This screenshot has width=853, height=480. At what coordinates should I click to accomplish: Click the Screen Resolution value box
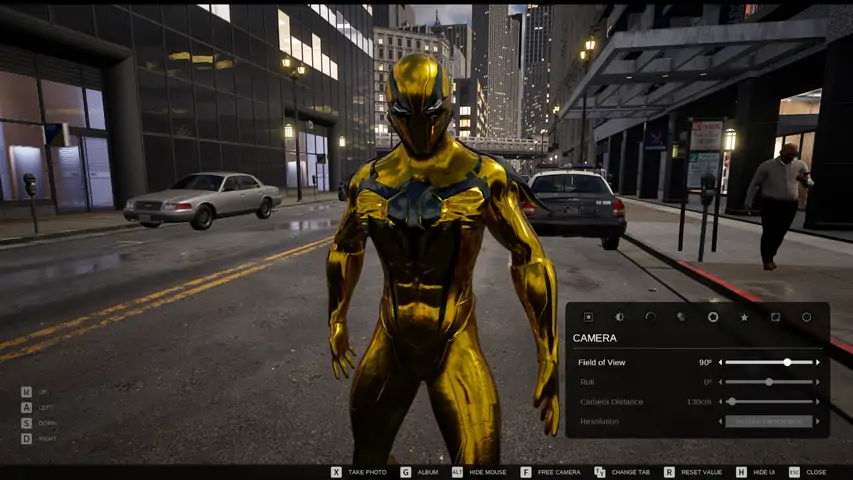769,421
